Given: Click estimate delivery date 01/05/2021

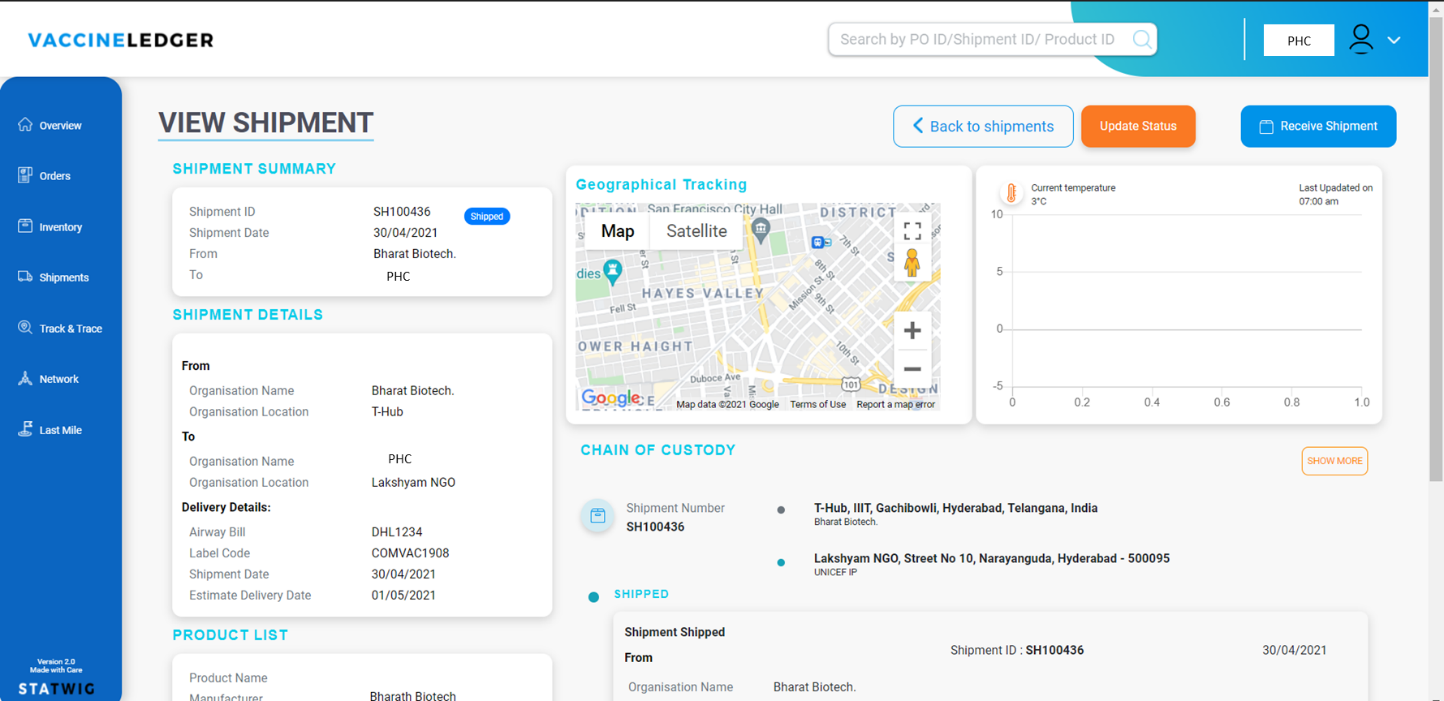Looking at the screenshot, I should point(404,595).
